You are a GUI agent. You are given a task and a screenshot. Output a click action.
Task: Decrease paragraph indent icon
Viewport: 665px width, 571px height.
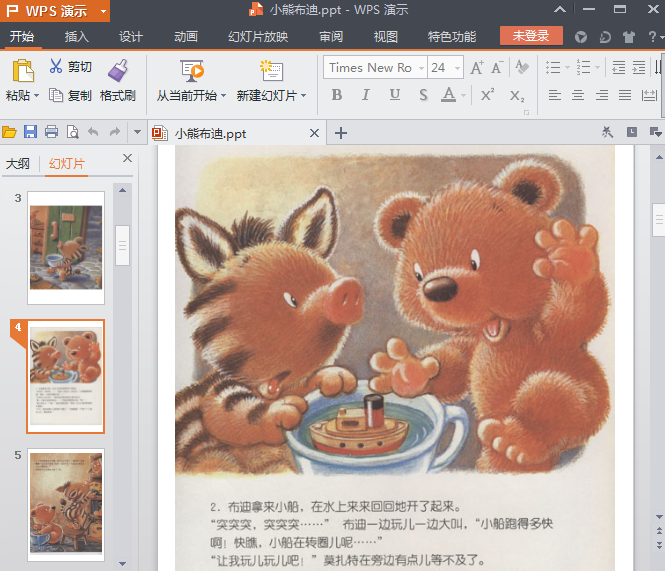point(618,67)
